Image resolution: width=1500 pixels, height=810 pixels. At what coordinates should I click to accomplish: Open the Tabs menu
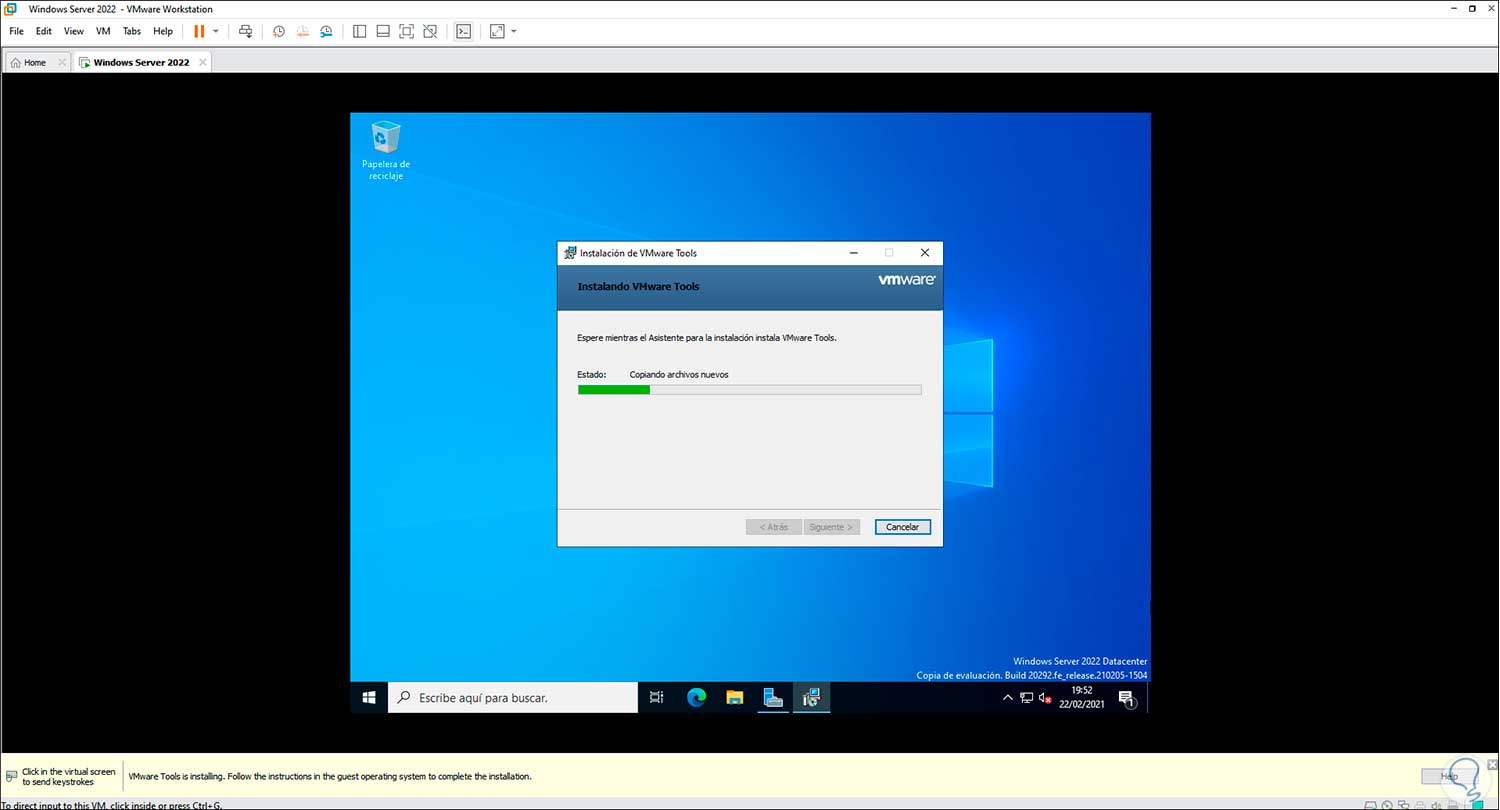click(132, 31)
